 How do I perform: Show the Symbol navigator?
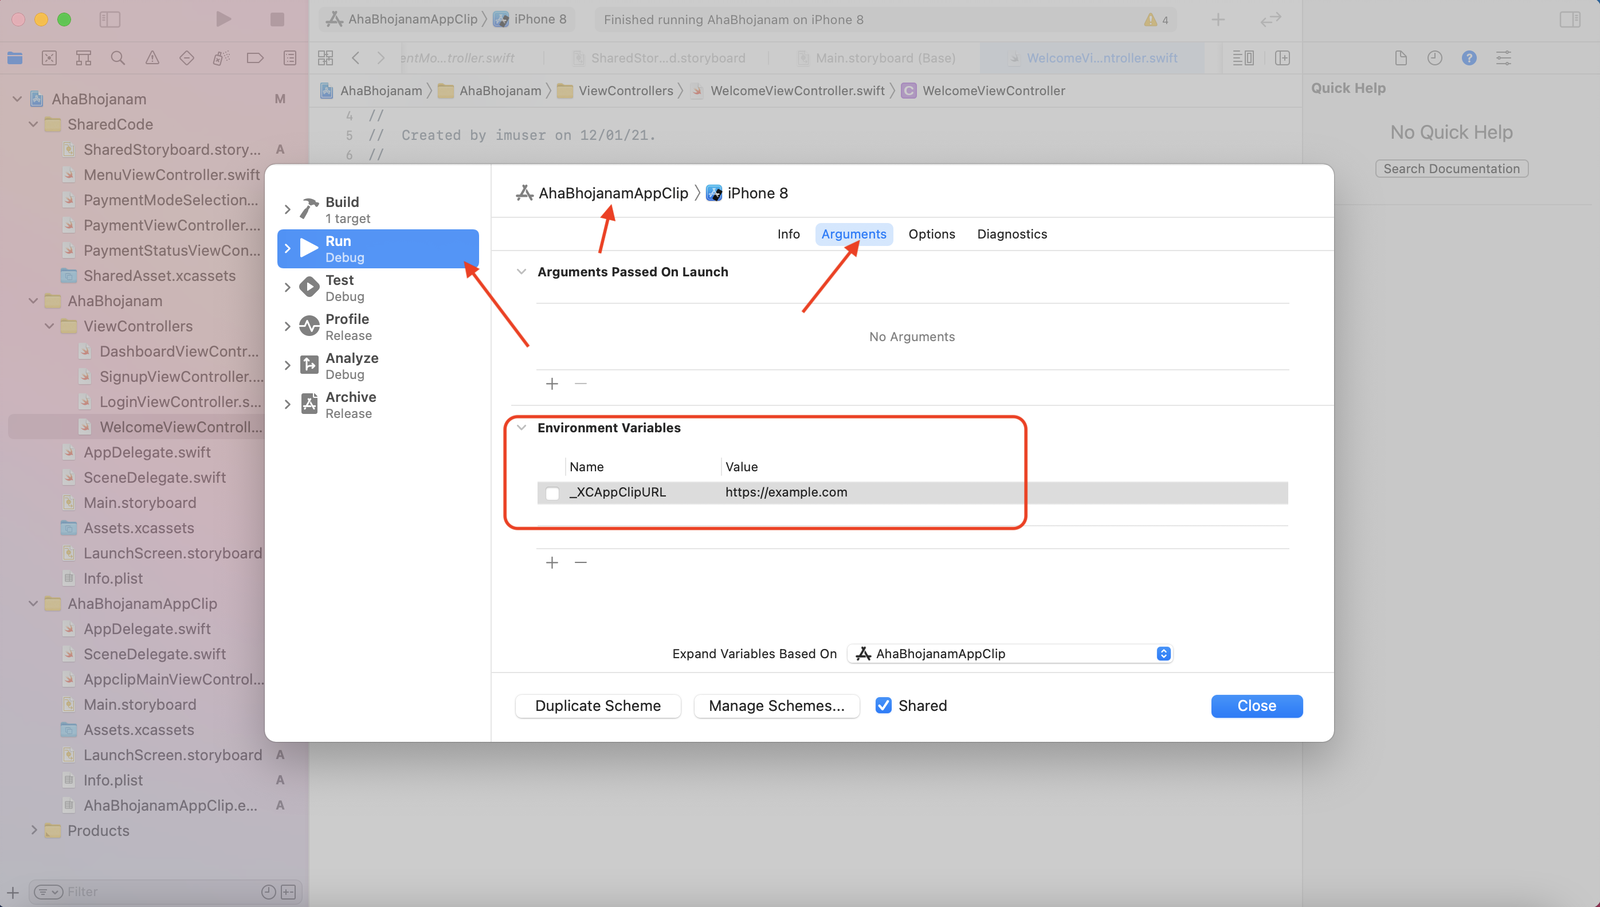point(84,58)
